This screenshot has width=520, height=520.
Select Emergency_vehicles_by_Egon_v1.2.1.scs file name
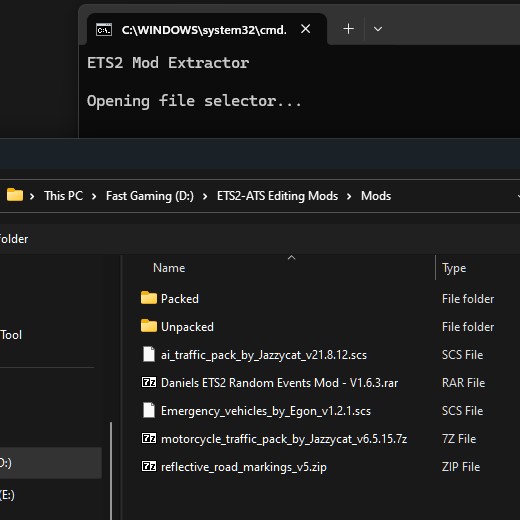point(266,411)
